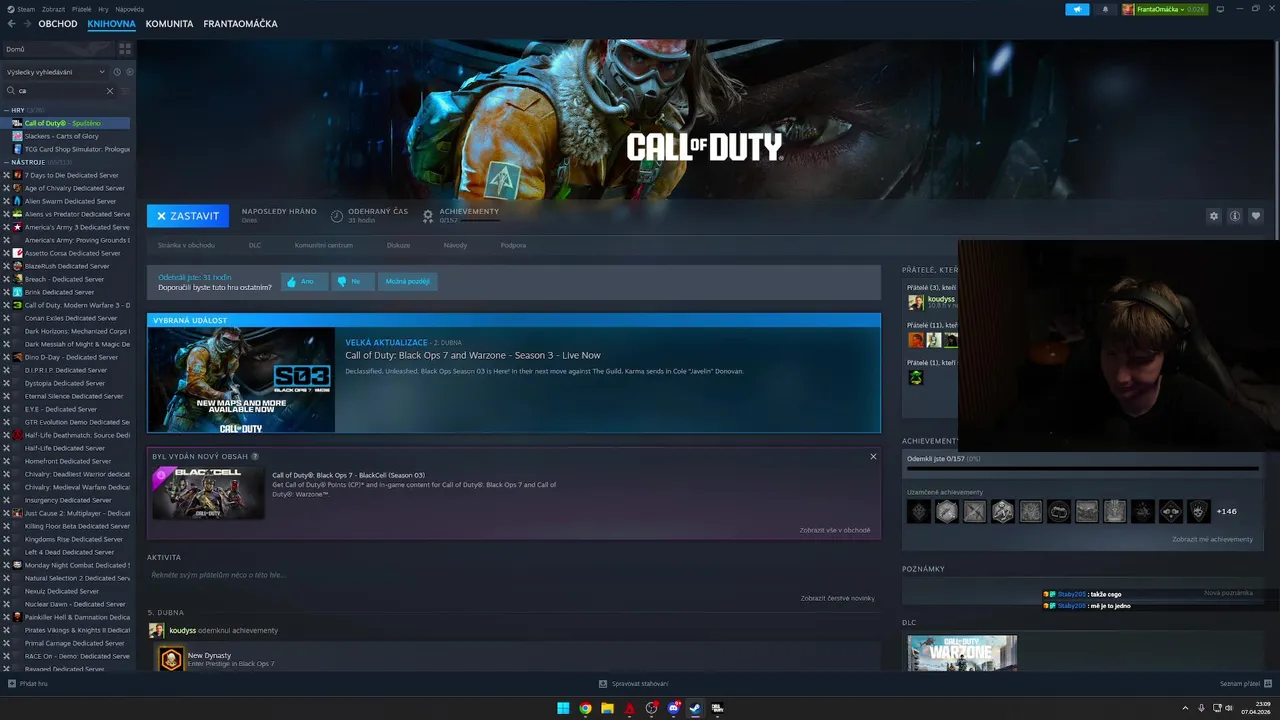Screen dimensions: 1280x720
Task: Sort by recent activity clock icon
Action: click(x=117, y=72)
